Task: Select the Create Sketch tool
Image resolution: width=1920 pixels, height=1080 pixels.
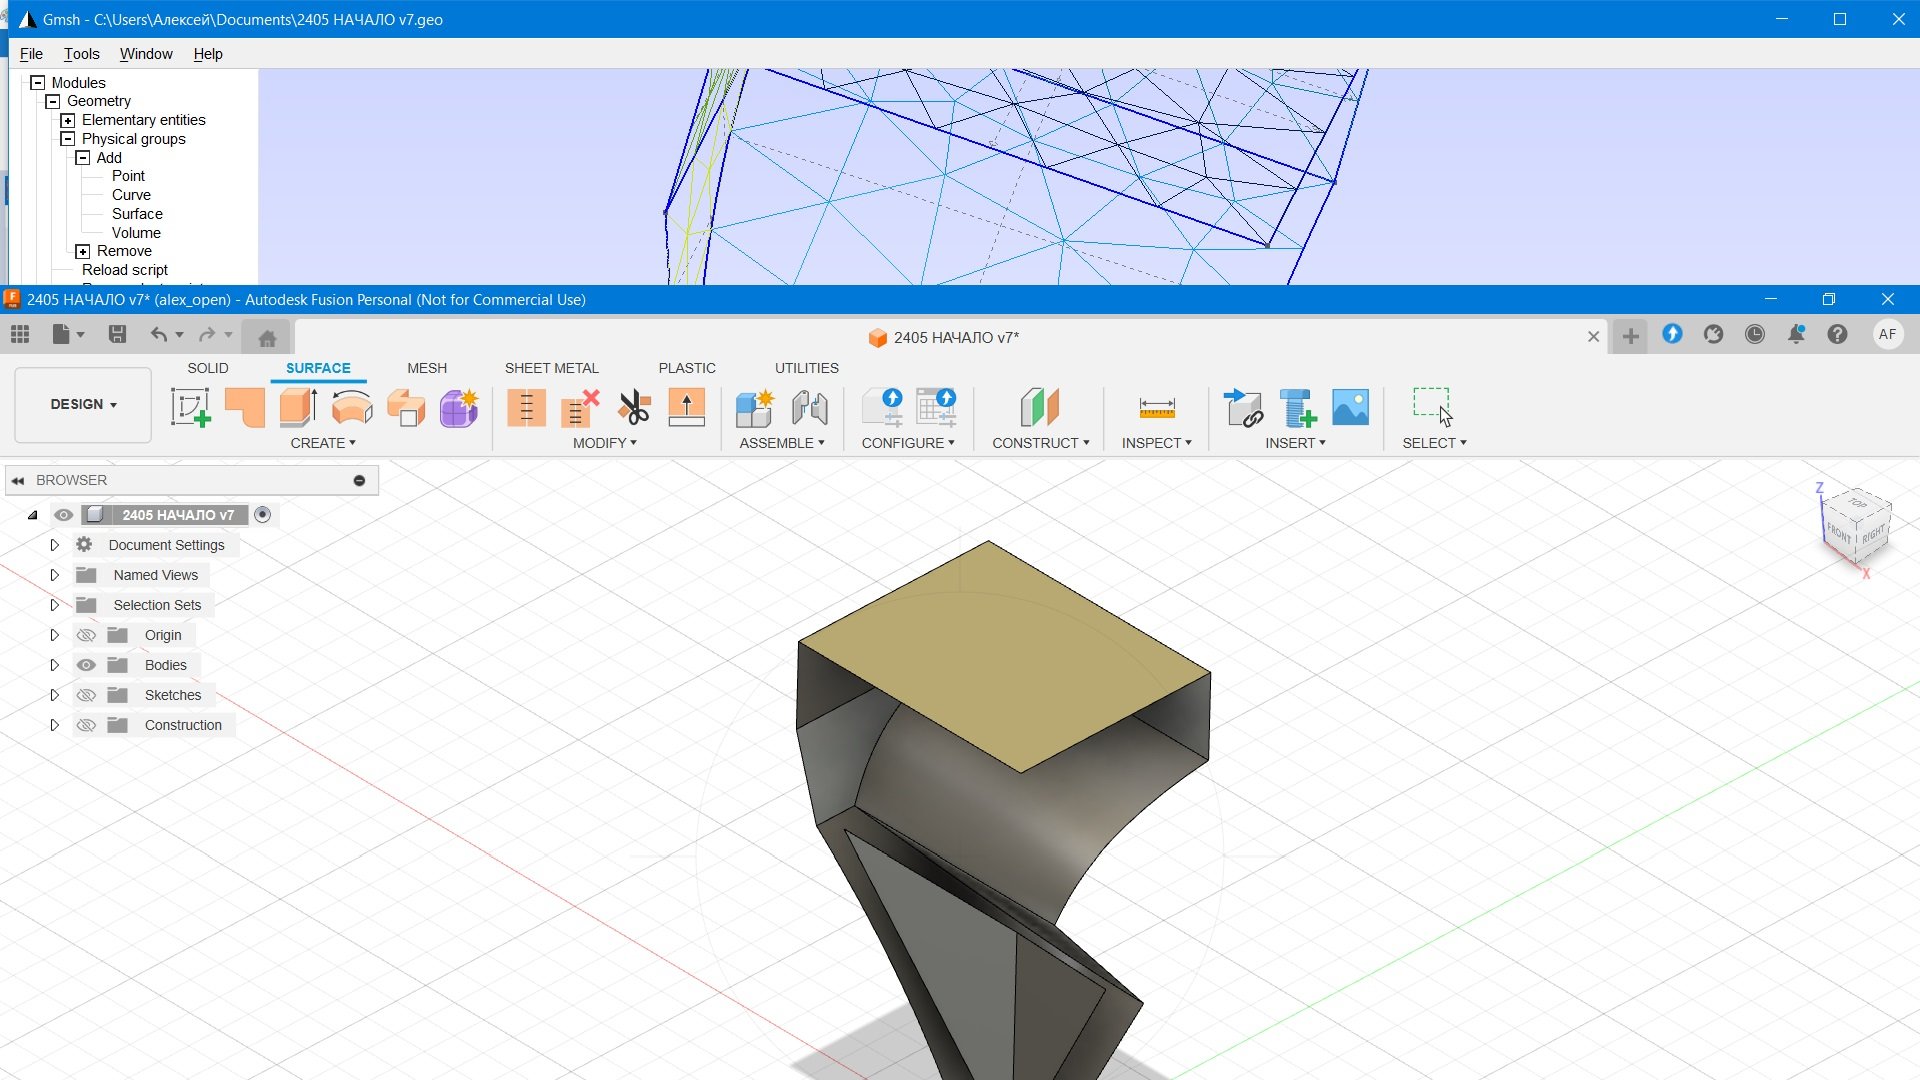Action: click(x=190, y=408)
